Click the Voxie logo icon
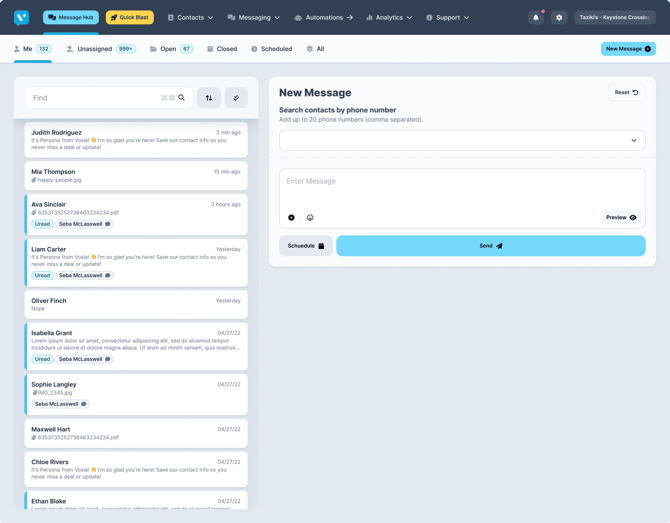The image size is (670, 523). (22, 17)
